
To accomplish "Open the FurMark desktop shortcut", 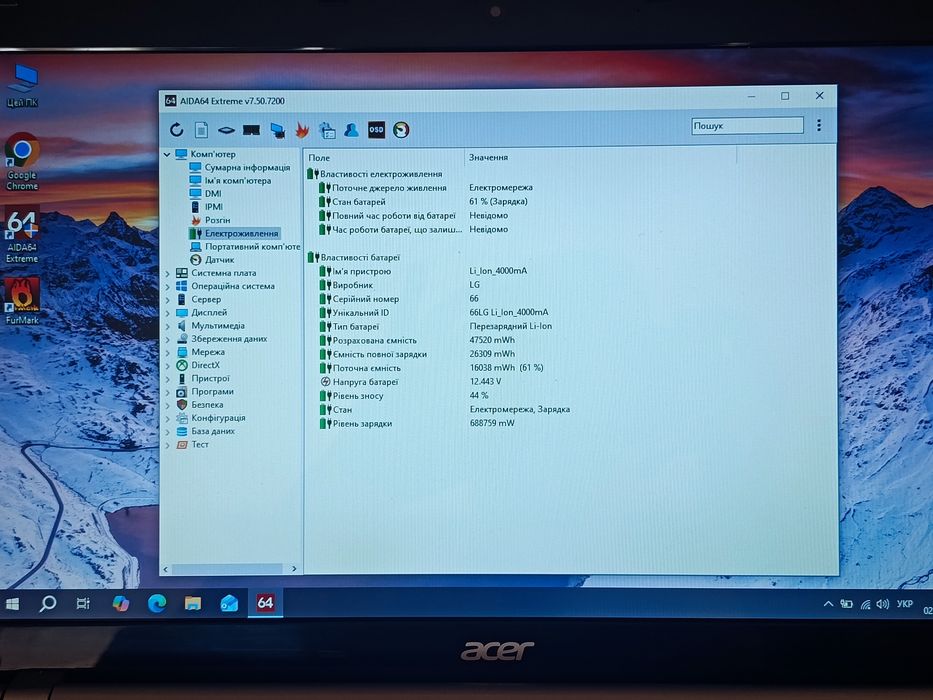I will [x=22, y=301].
